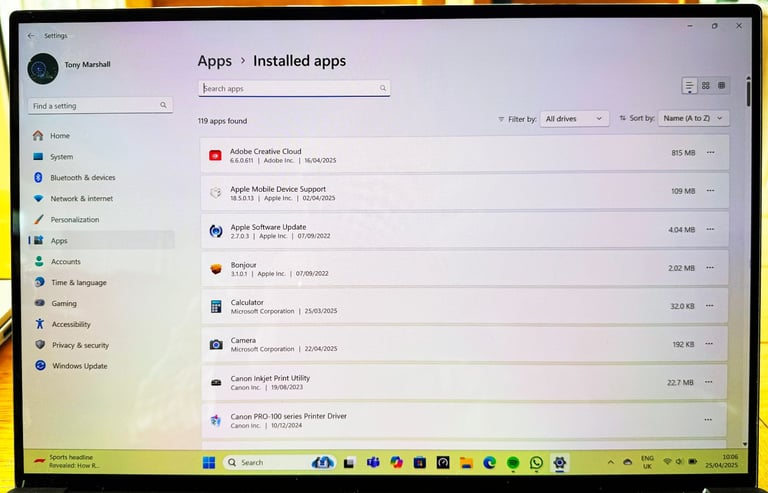Click the Apple Software Update app icon
The width and height of the screenshot is (768, 493).
[x=216, y=231]
